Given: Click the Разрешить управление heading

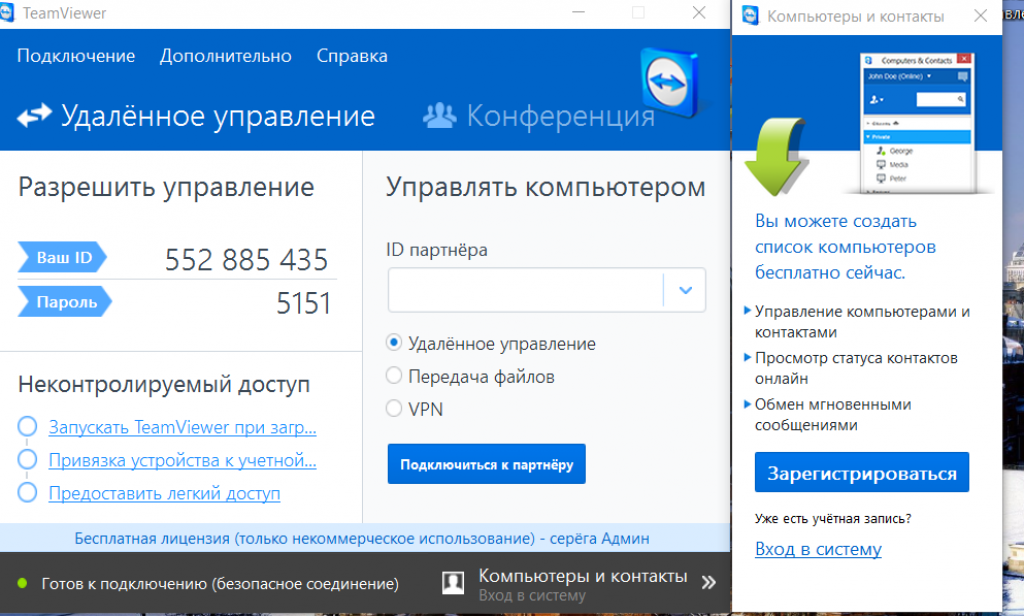Looking at the screenshot, I should point(166,187).
